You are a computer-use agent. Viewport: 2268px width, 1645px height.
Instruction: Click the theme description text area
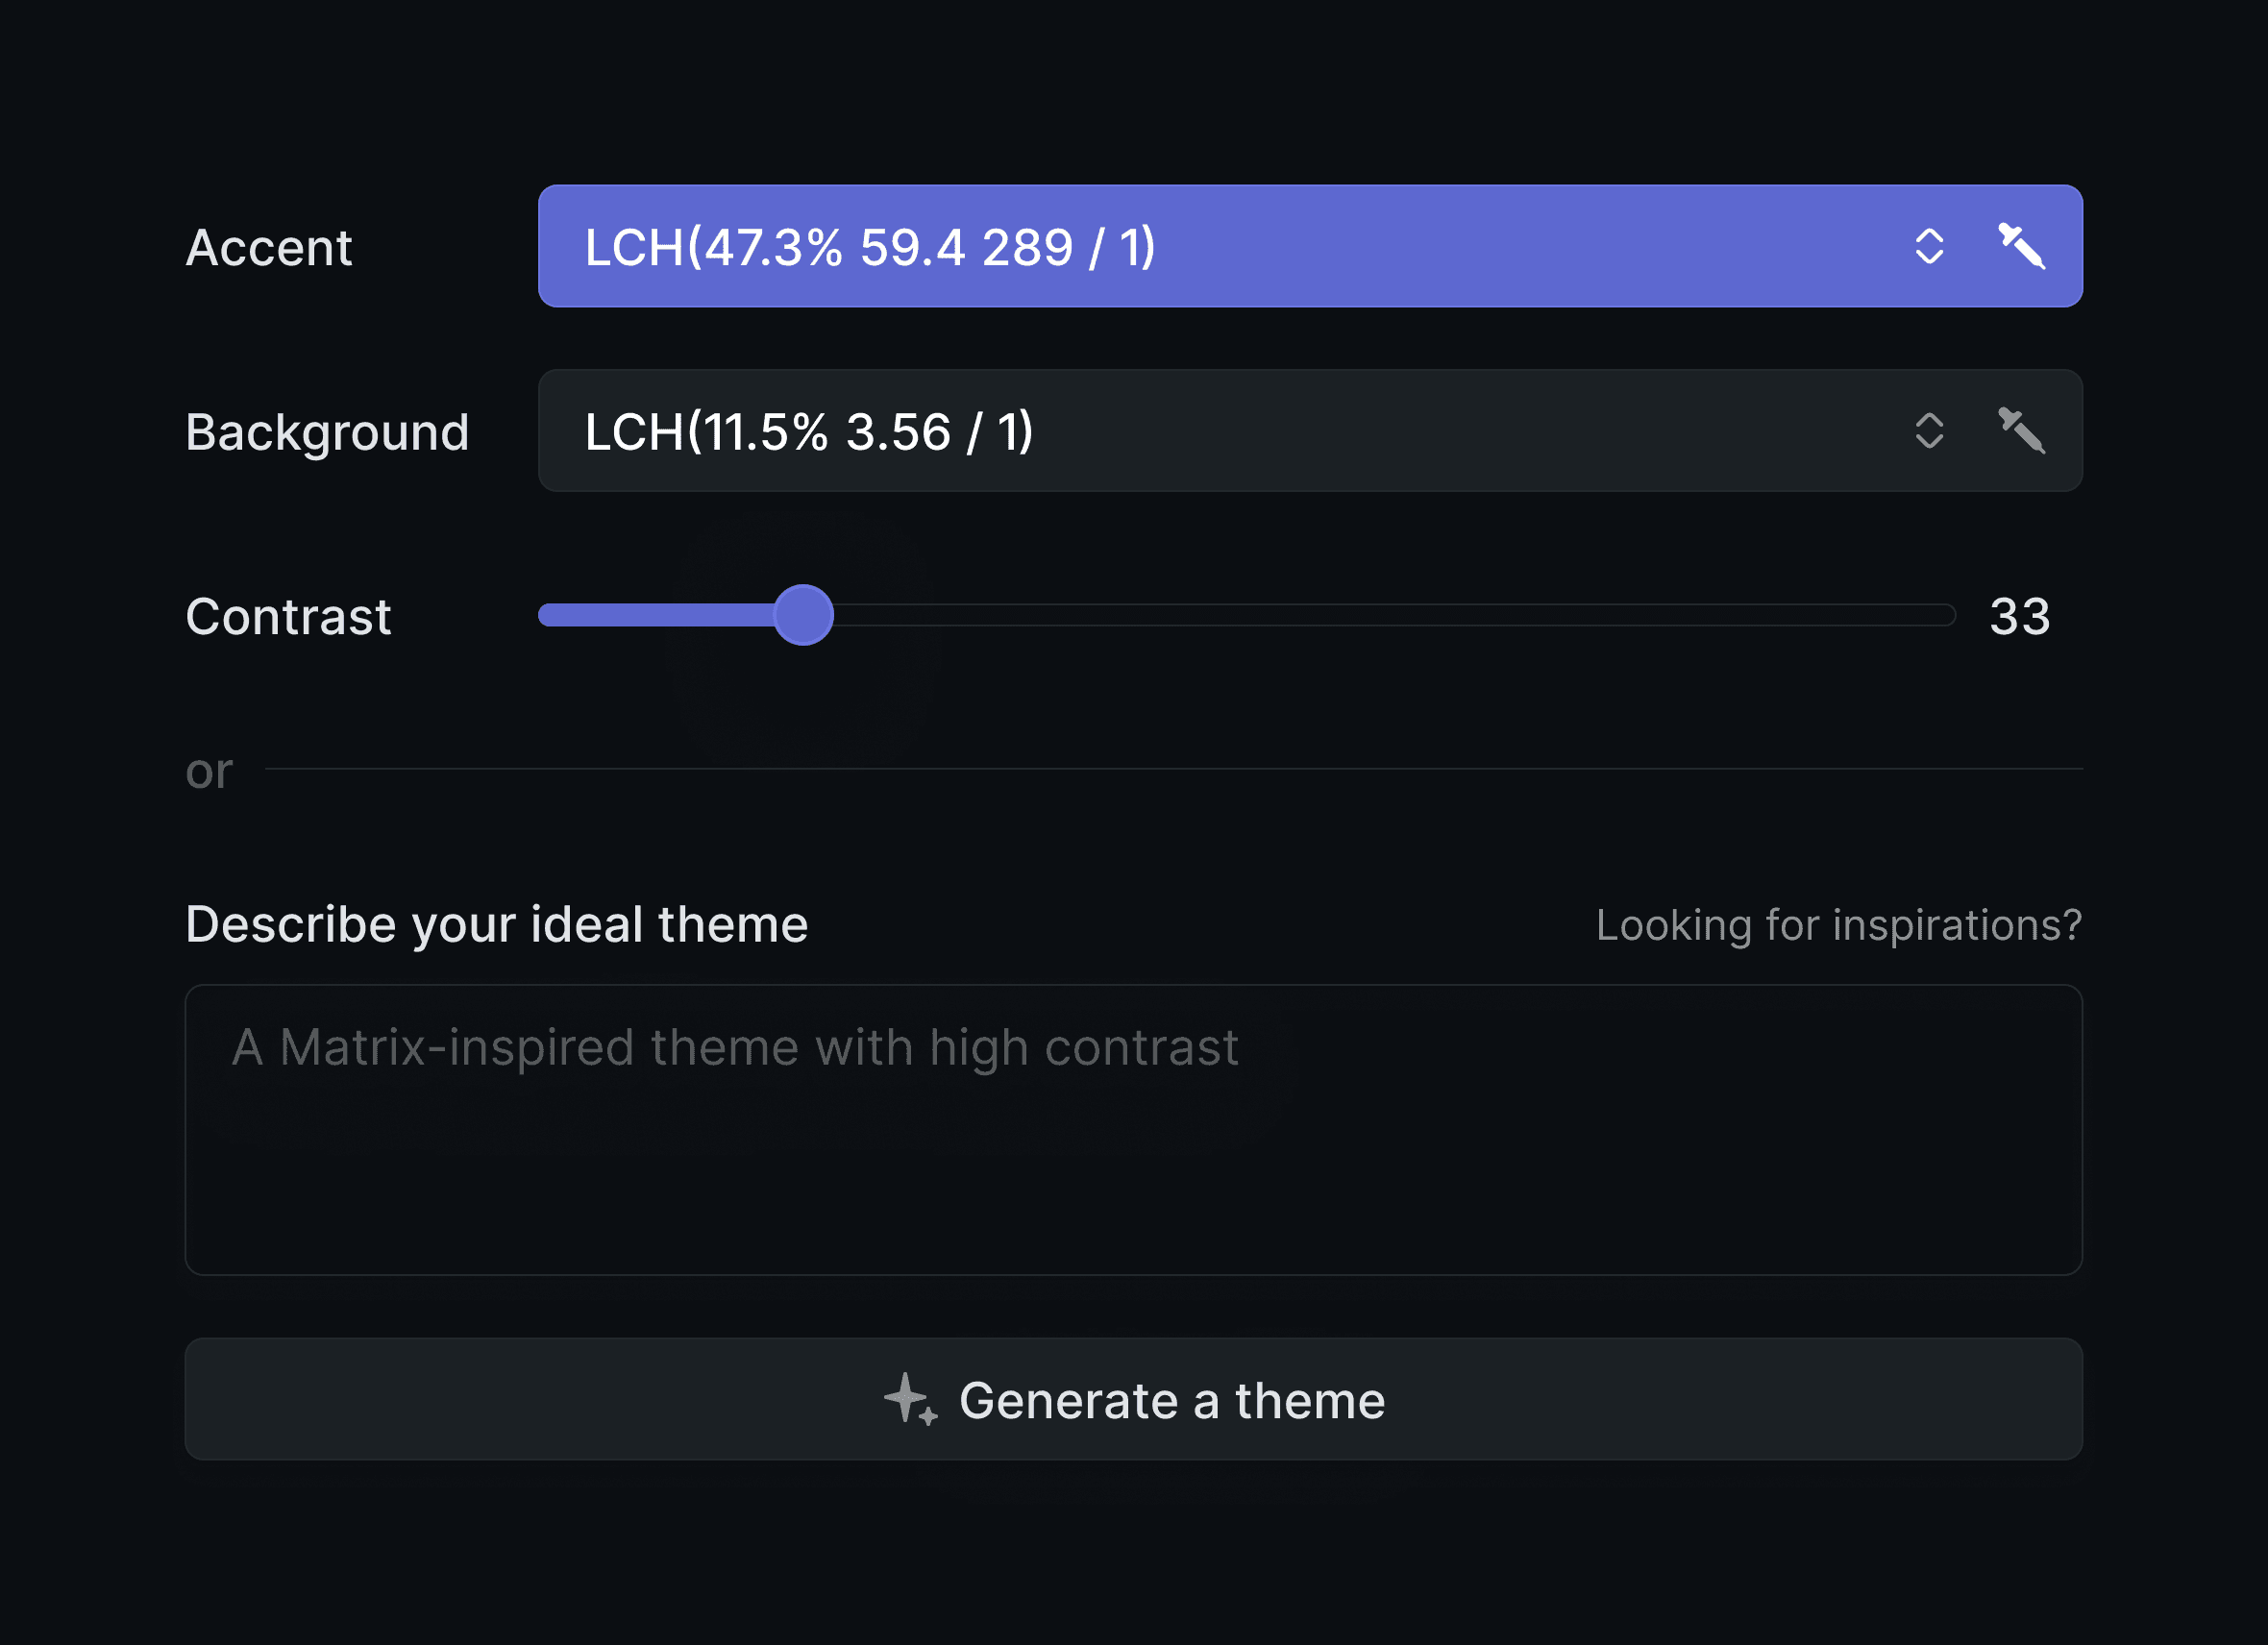[1133, 1130]
